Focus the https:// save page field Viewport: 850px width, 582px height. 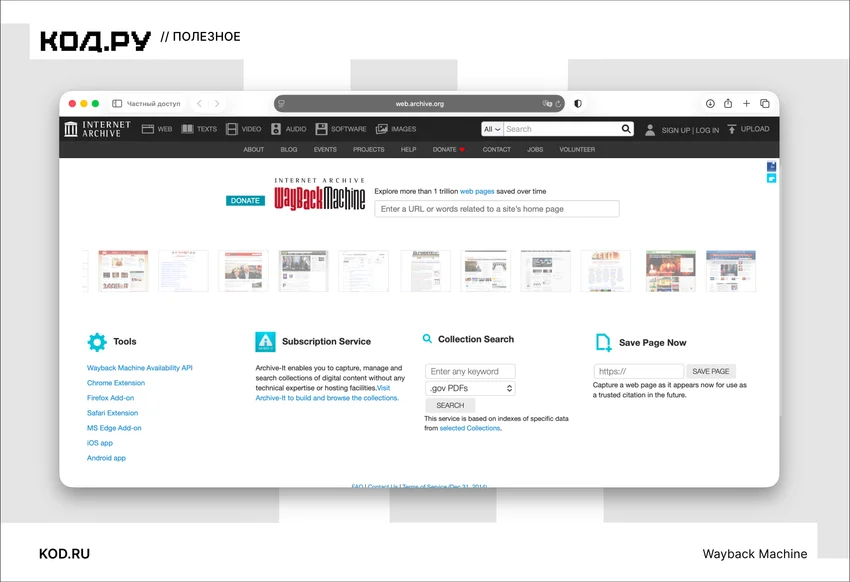point(639,371)
